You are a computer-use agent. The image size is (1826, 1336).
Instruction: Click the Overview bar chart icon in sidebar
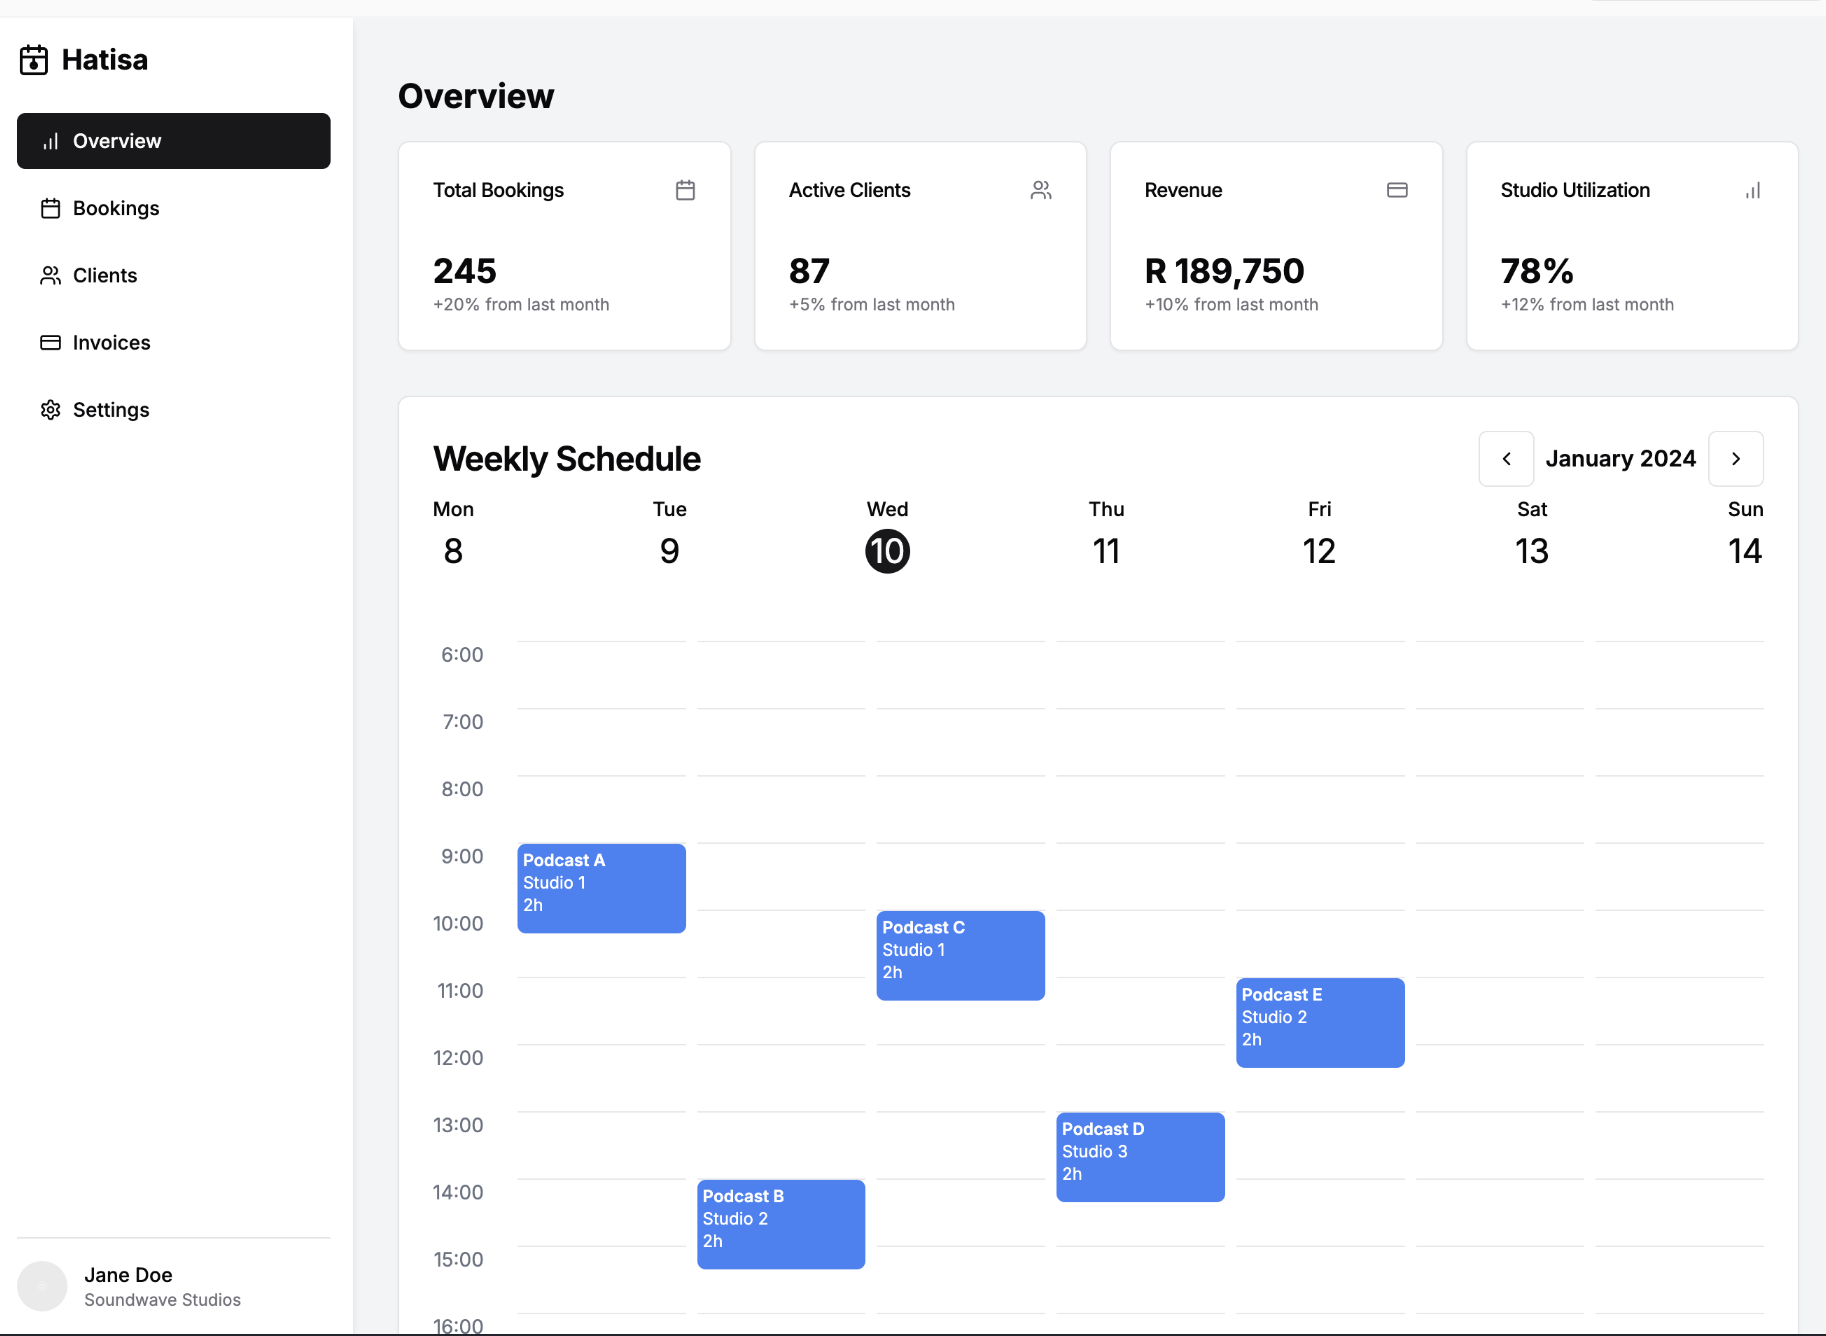[50, 141]
